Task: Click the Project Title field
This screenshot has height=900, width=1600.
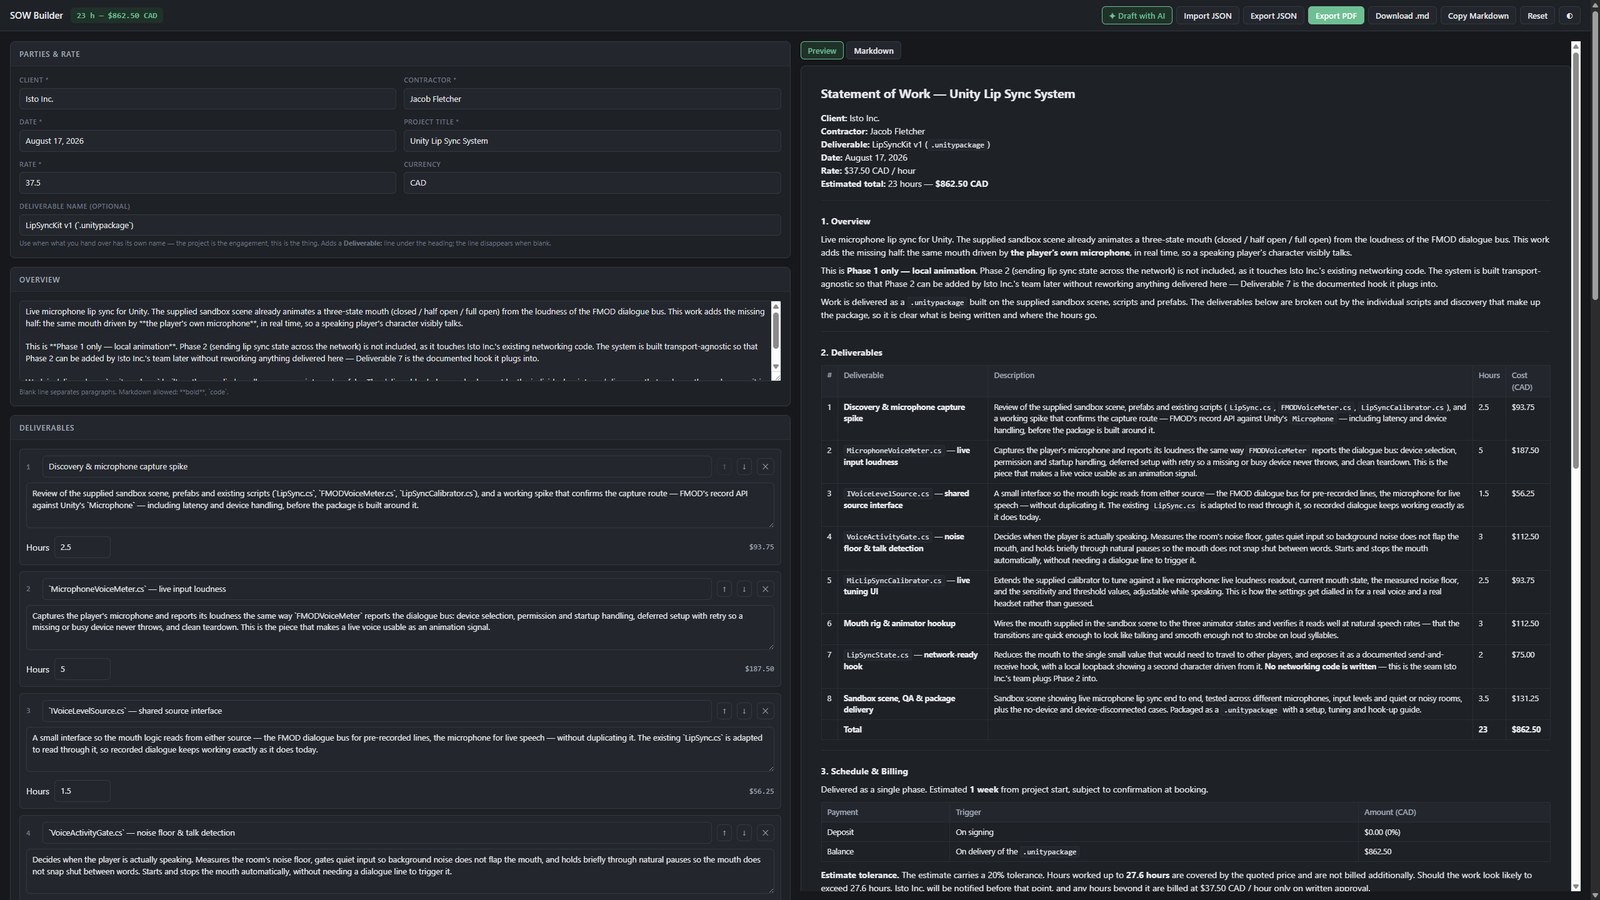Action: [592, 141]
